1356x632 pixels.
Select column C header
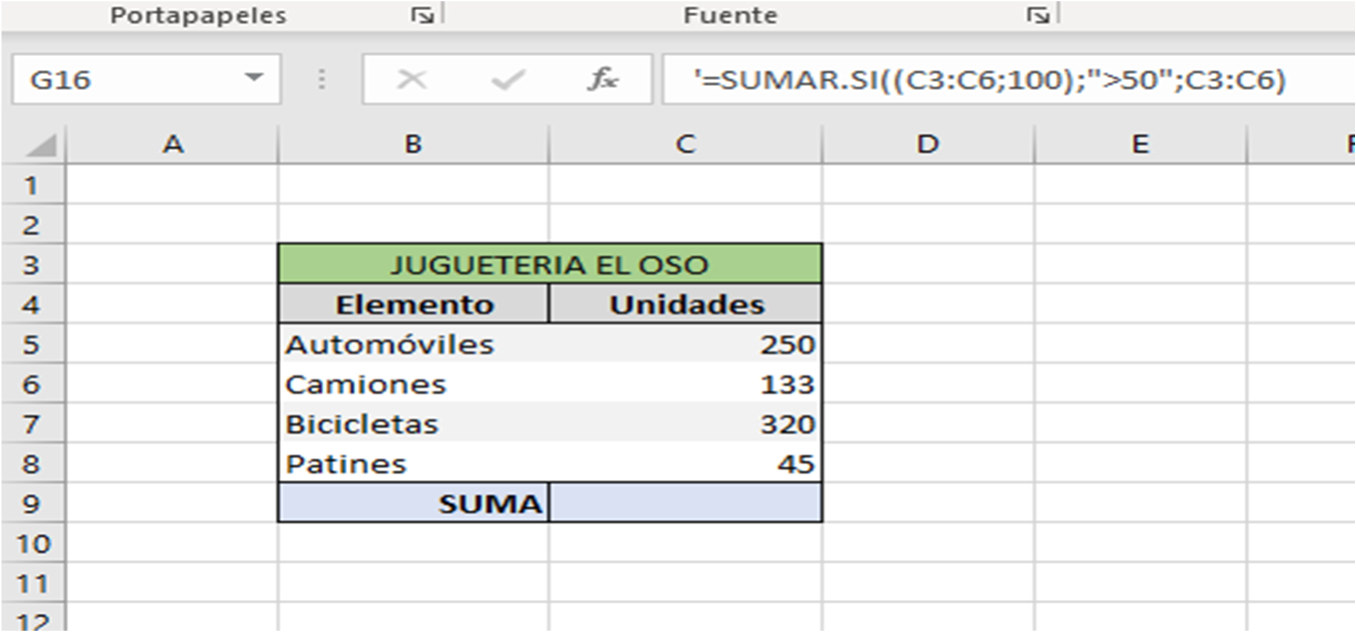click(x=685, y=145)
